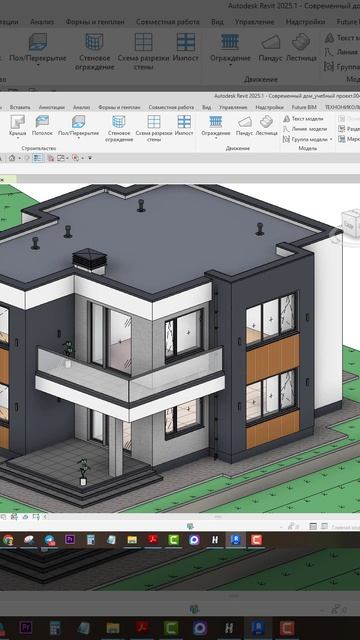Image resolution: width=360 pixels, height=640 pixels.
Task: Open the Аннотации ribbon tab
Action: (x=51, y=107)
